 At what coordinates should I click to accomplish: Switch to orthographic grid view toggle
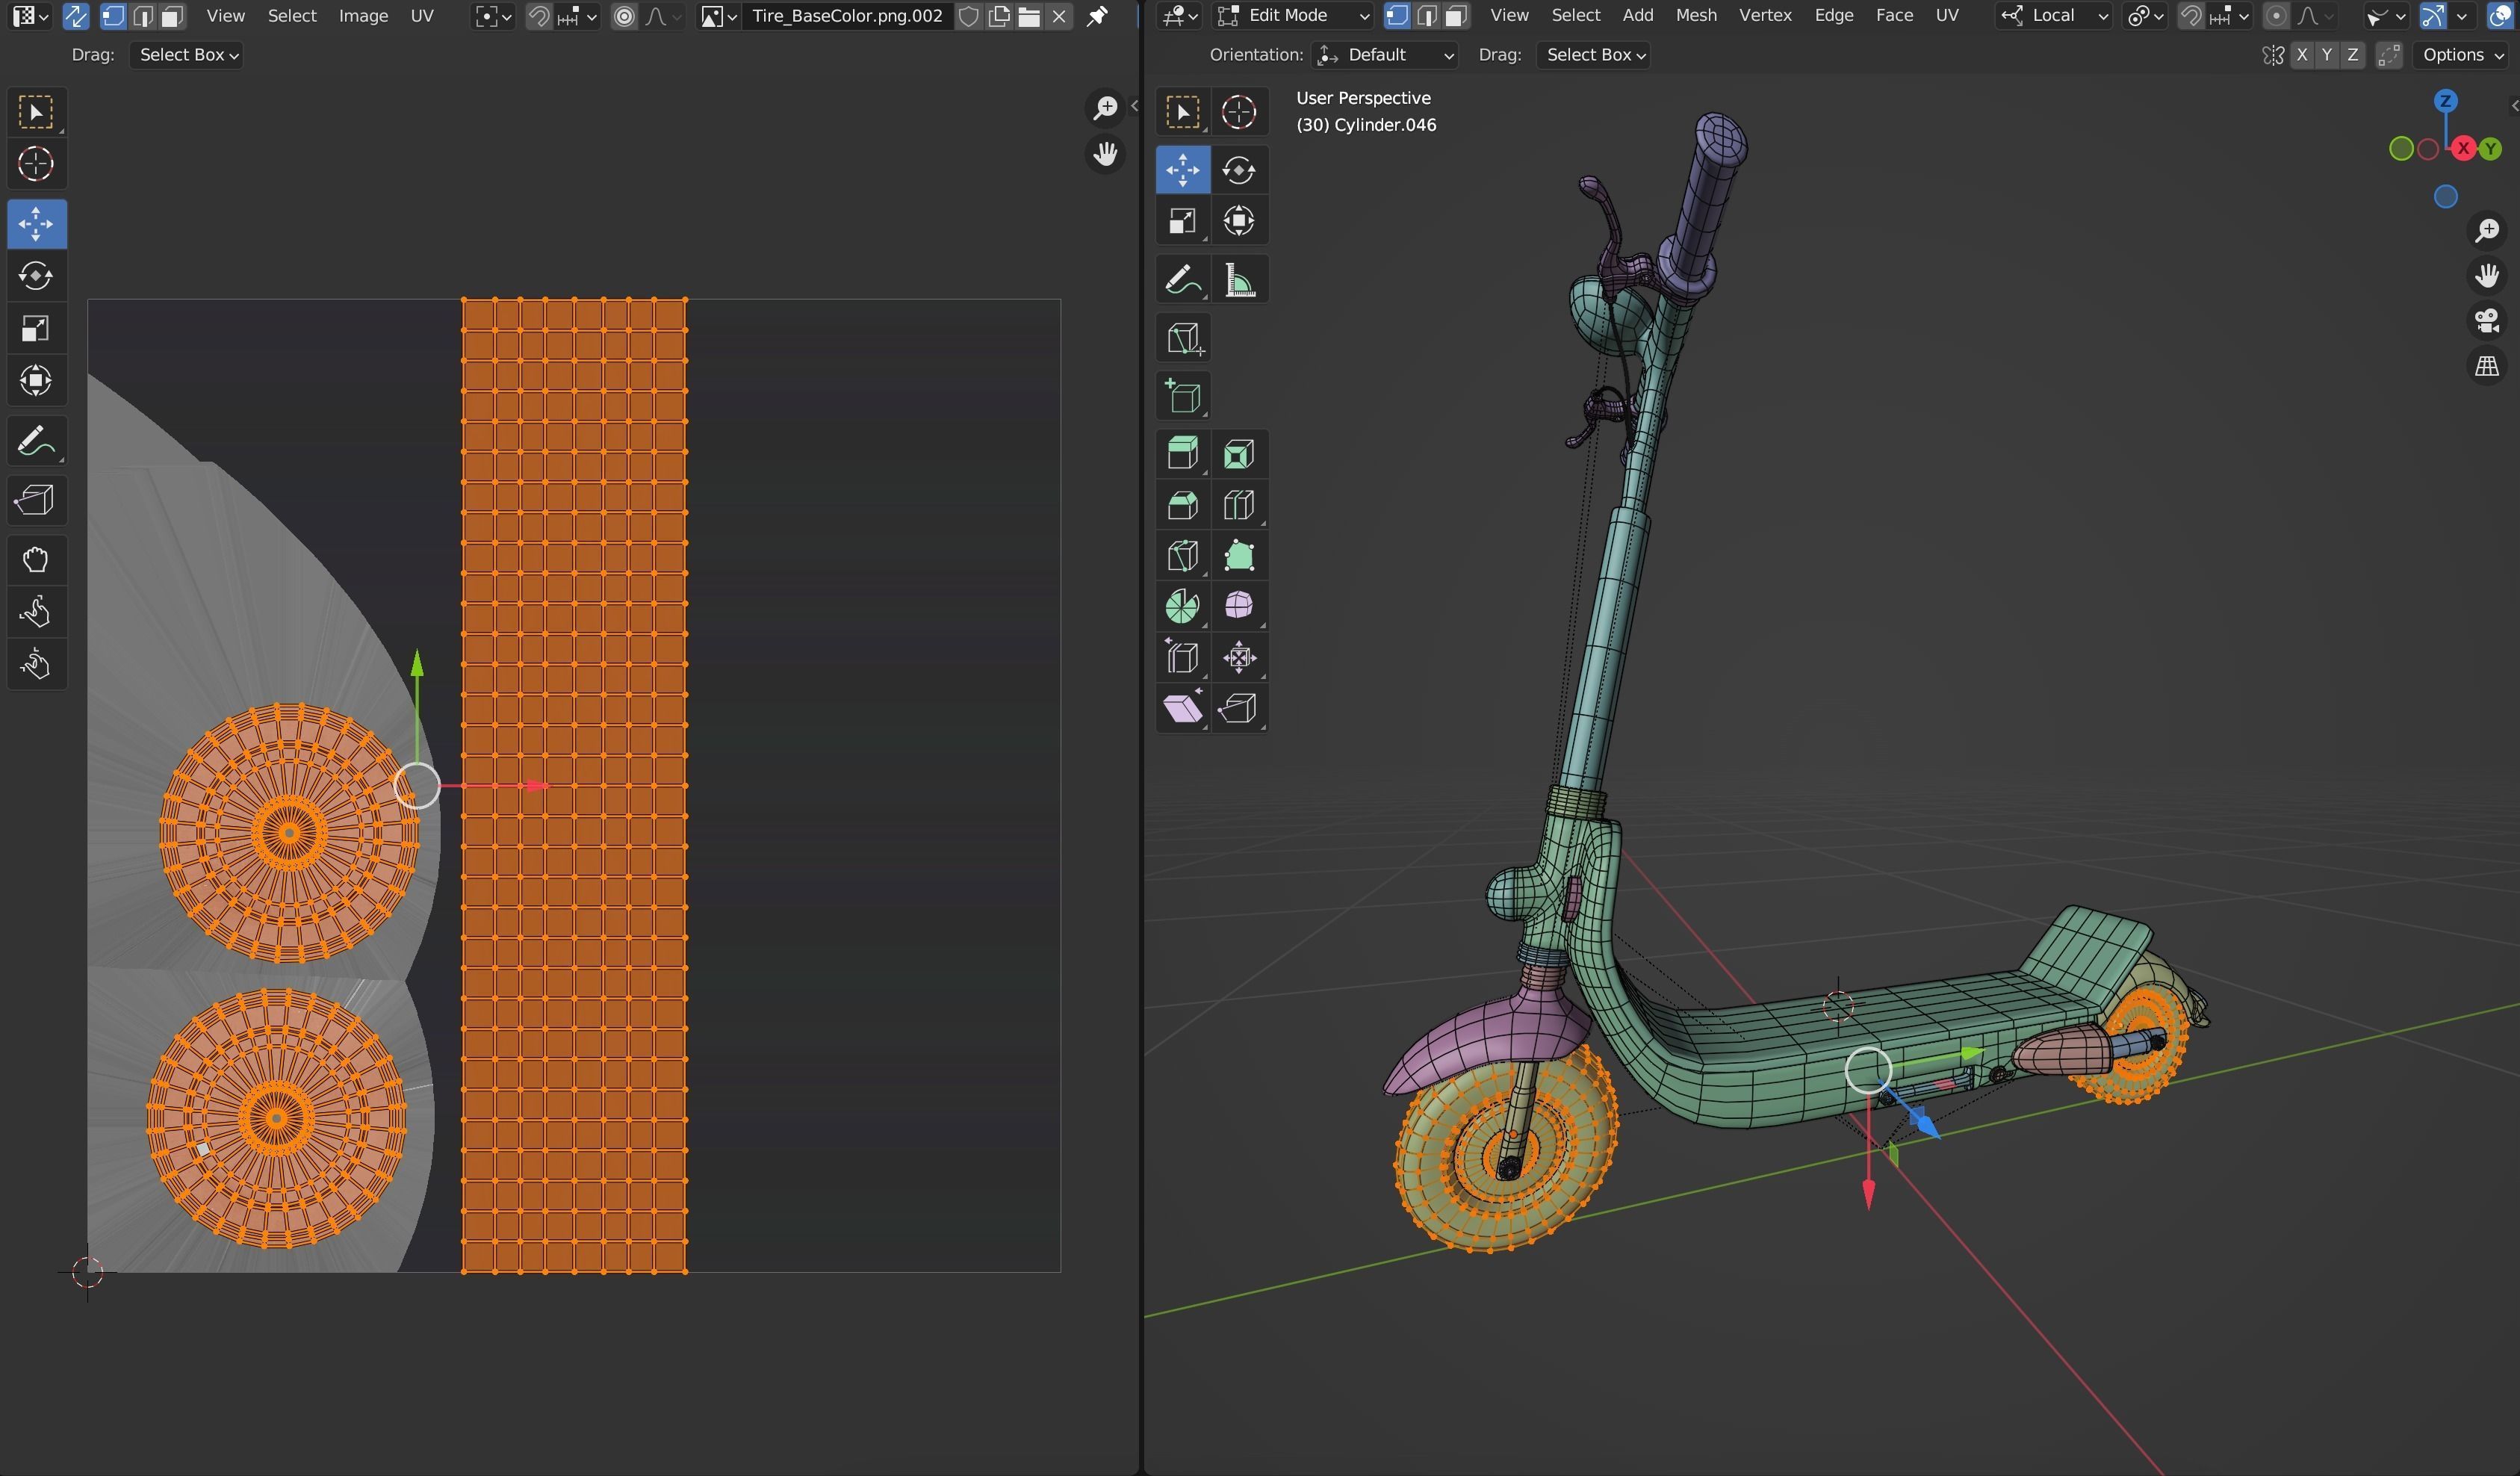[2487, 367]
